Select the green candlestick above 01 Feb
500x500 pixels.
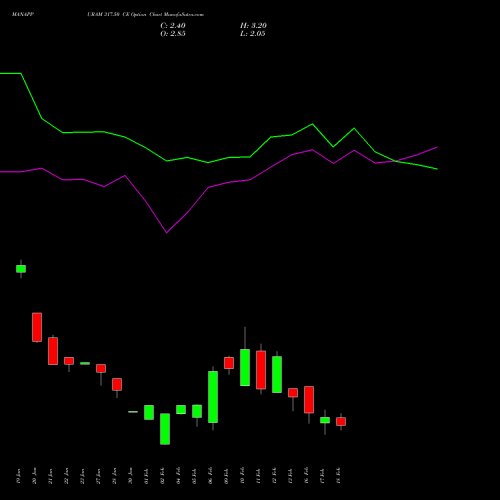pos(149,412)
